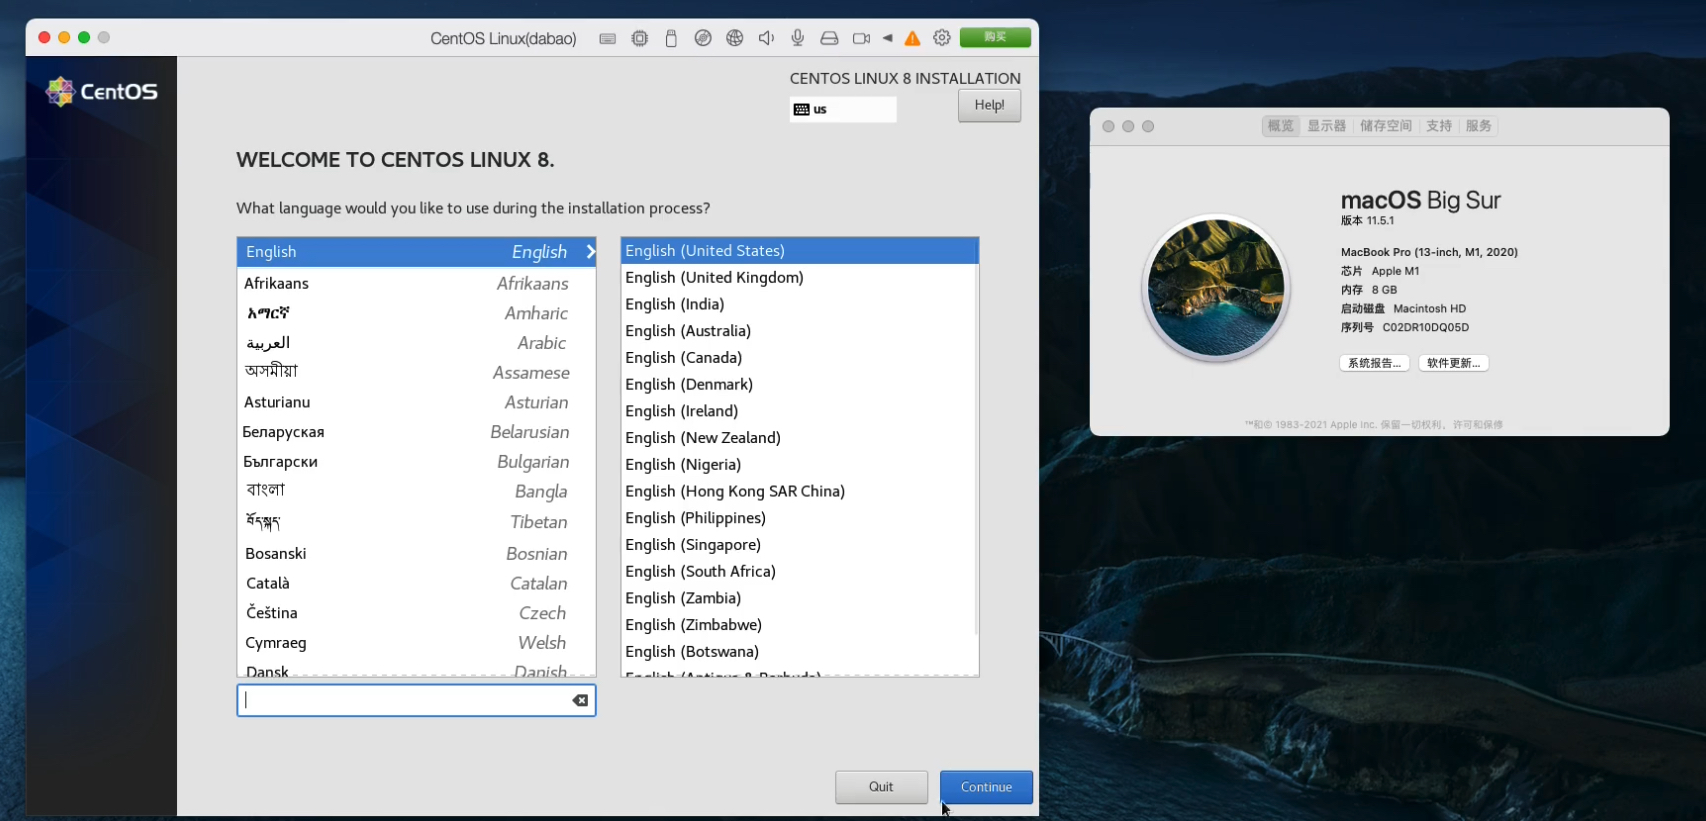1706x821 pixels.
Task: Click the us keyboard layout indicator
Action: pos(843,109)
